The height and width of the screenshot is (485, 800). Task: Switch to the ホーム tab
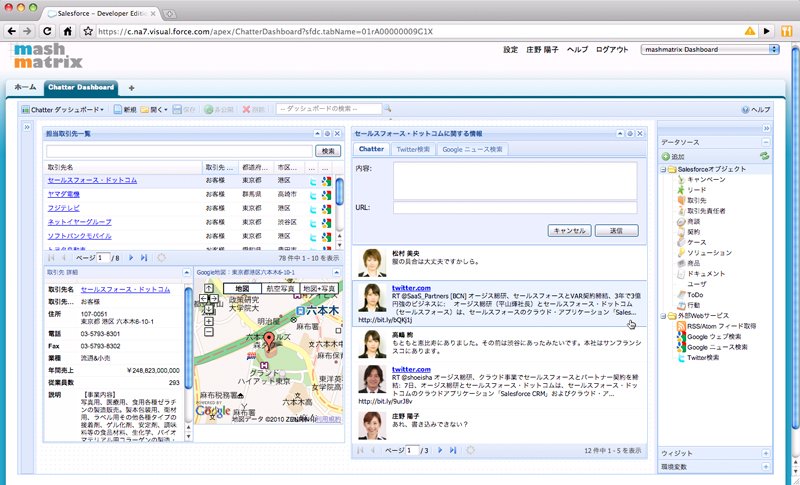tap(25, 87)
